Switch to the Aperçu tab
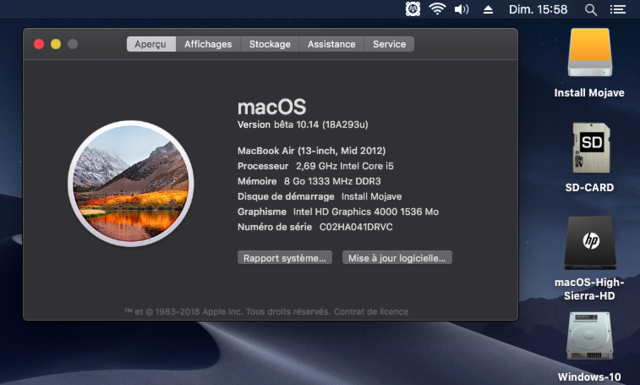 click(151, 44)
